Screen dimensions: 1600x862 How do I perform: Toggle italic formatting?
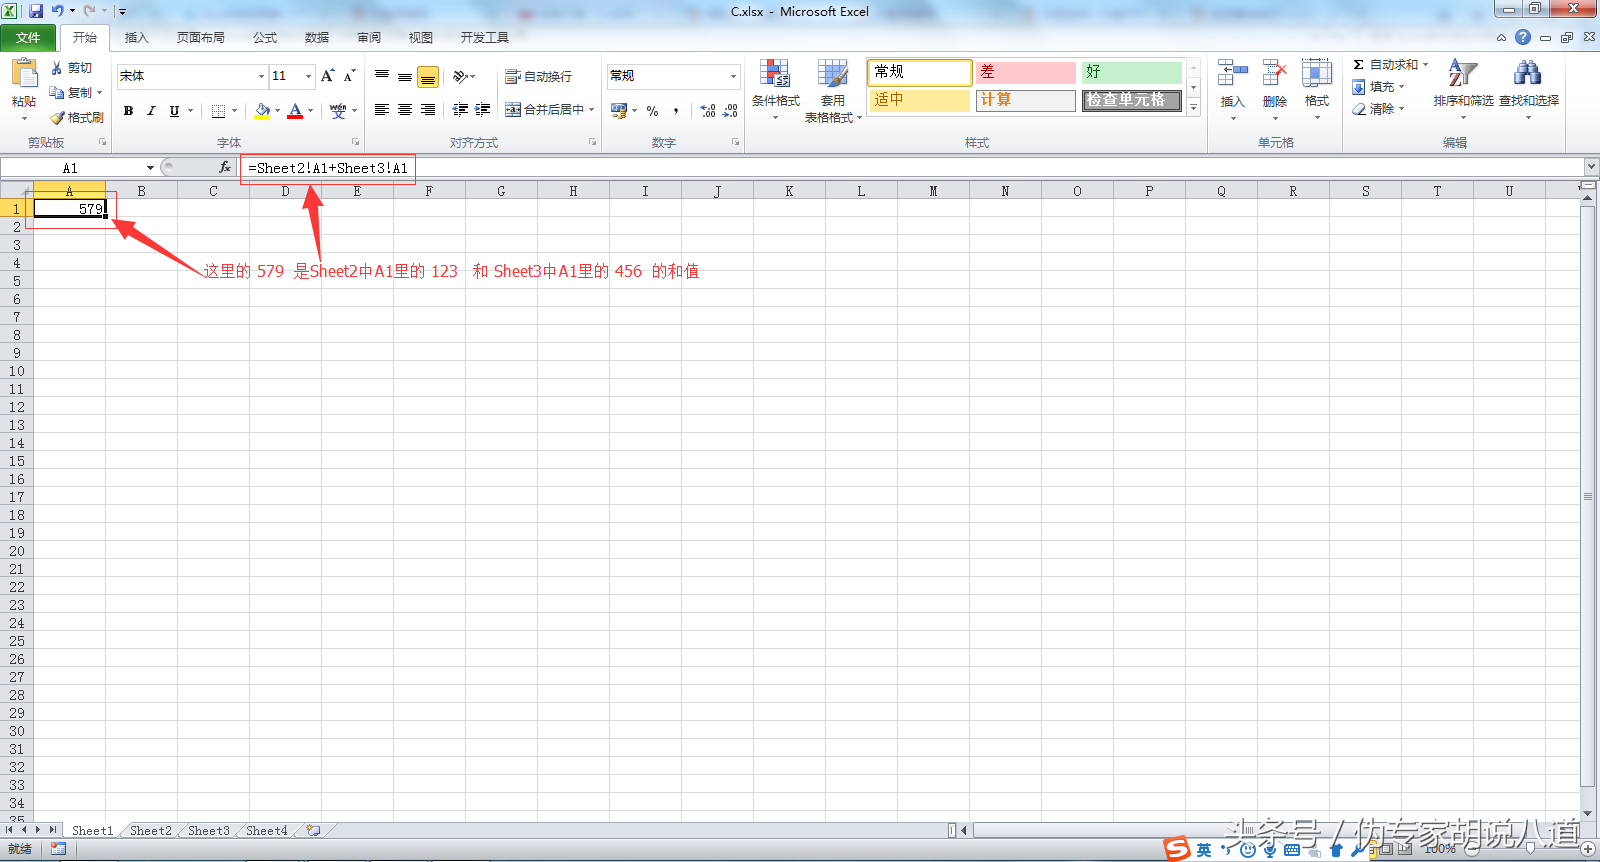pyautogui.click(x=151, y=111)
